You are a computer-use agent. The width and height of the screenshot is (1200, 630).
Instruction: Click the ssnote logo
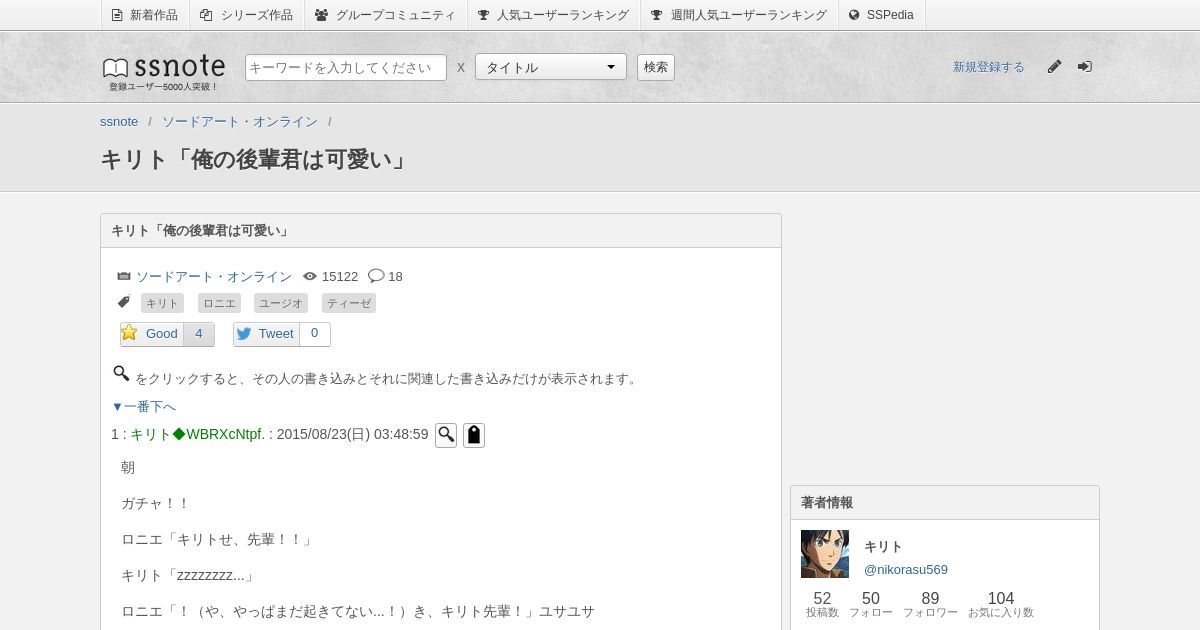coord(164,68)
